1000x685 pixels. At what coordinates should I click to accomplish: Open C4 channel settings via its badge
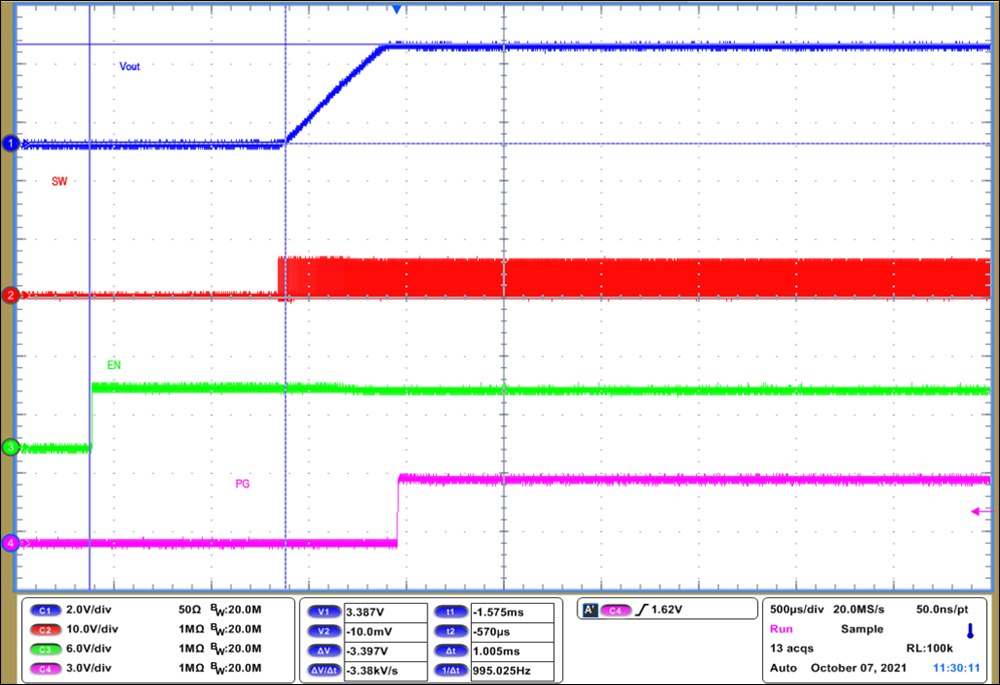(44, 668)
